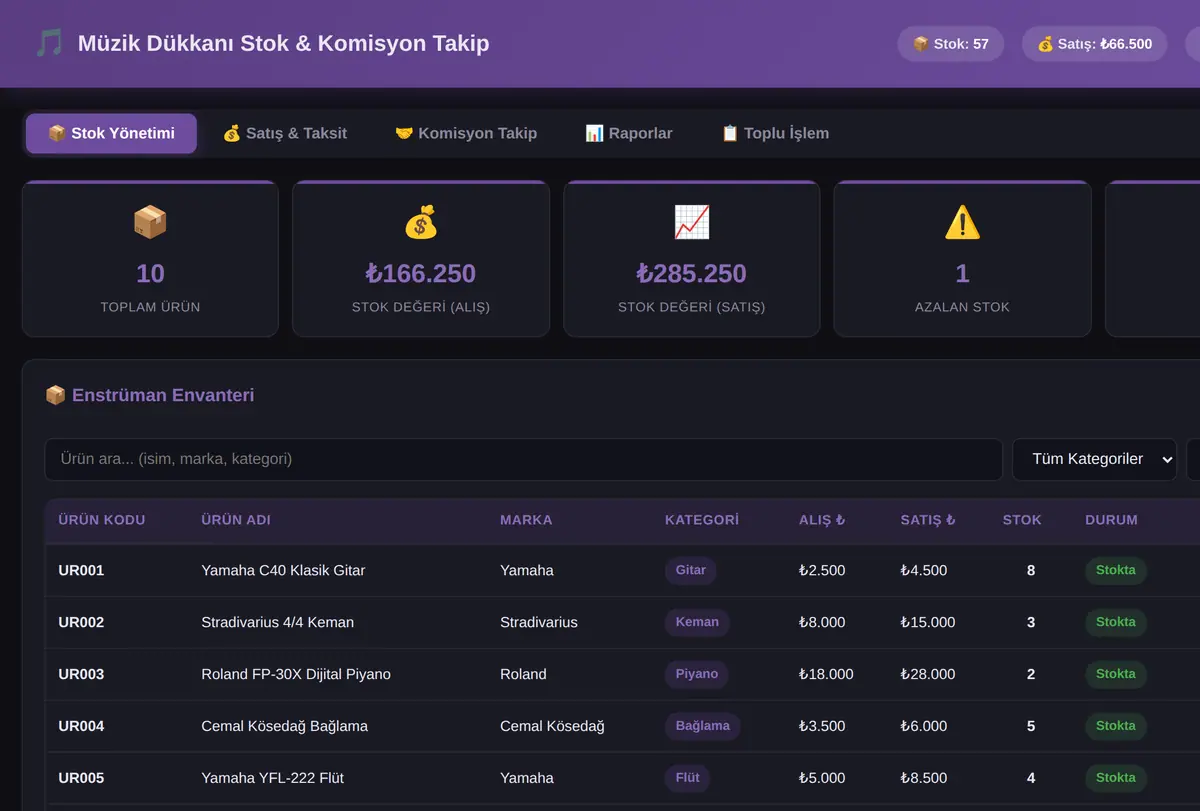Select product code UR002
The image size is (1200, 811).
coord(81,622)
